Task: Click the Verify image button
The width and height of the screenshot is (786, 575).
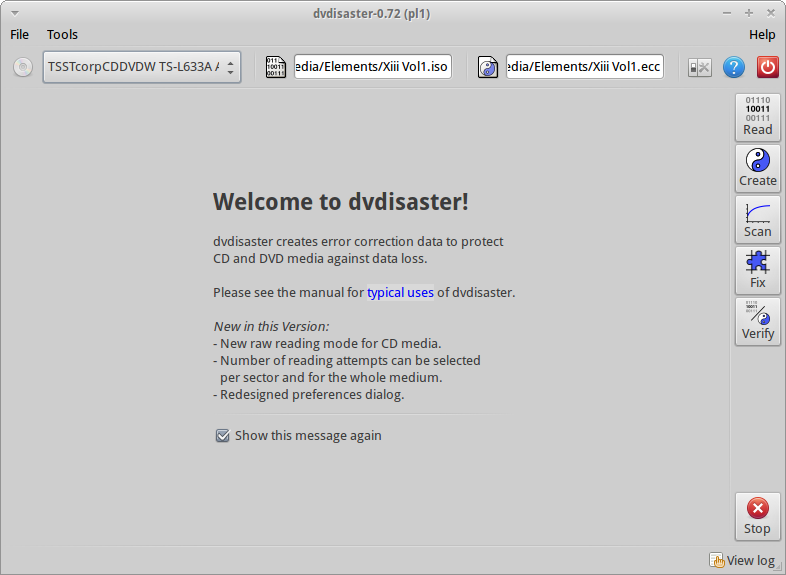Action: [x=757, y=321]
